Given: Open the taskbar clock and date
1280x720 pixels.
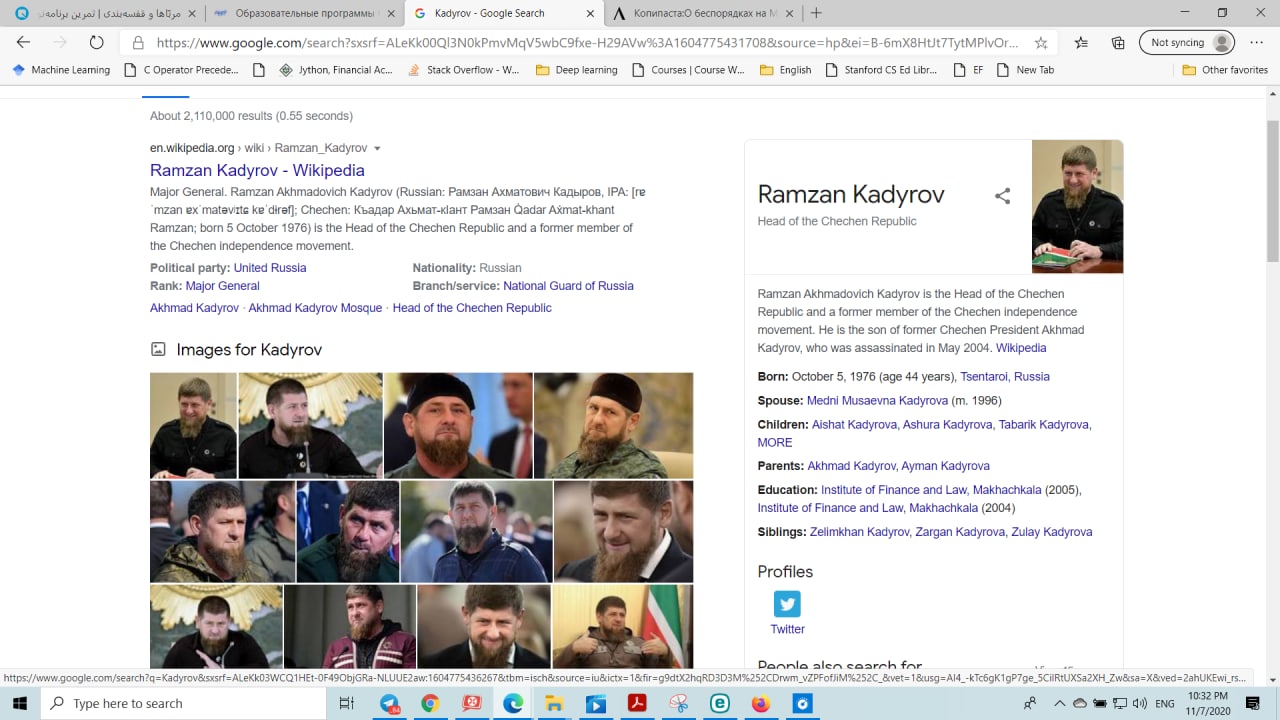Looking at the screenshot, I should coord(1208,703).
